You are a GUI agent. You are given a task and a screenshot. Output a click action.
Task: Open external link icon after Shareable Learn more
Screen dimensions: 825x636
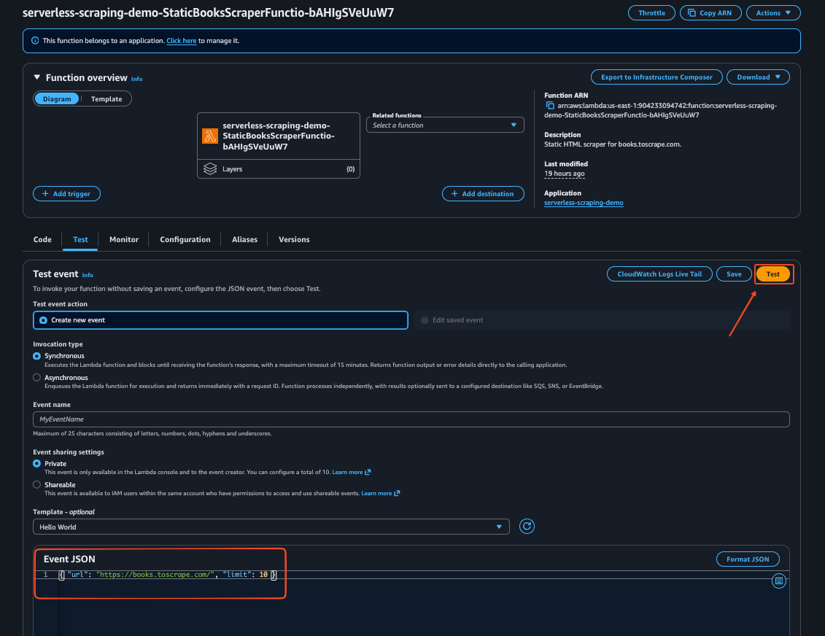pos(397,493)
